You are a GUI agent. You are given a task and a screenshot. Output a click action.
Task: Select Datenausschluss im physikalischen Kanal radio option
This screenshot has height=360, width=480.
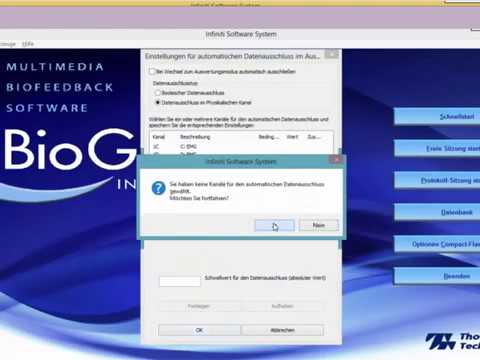click(x=158, y=102)
